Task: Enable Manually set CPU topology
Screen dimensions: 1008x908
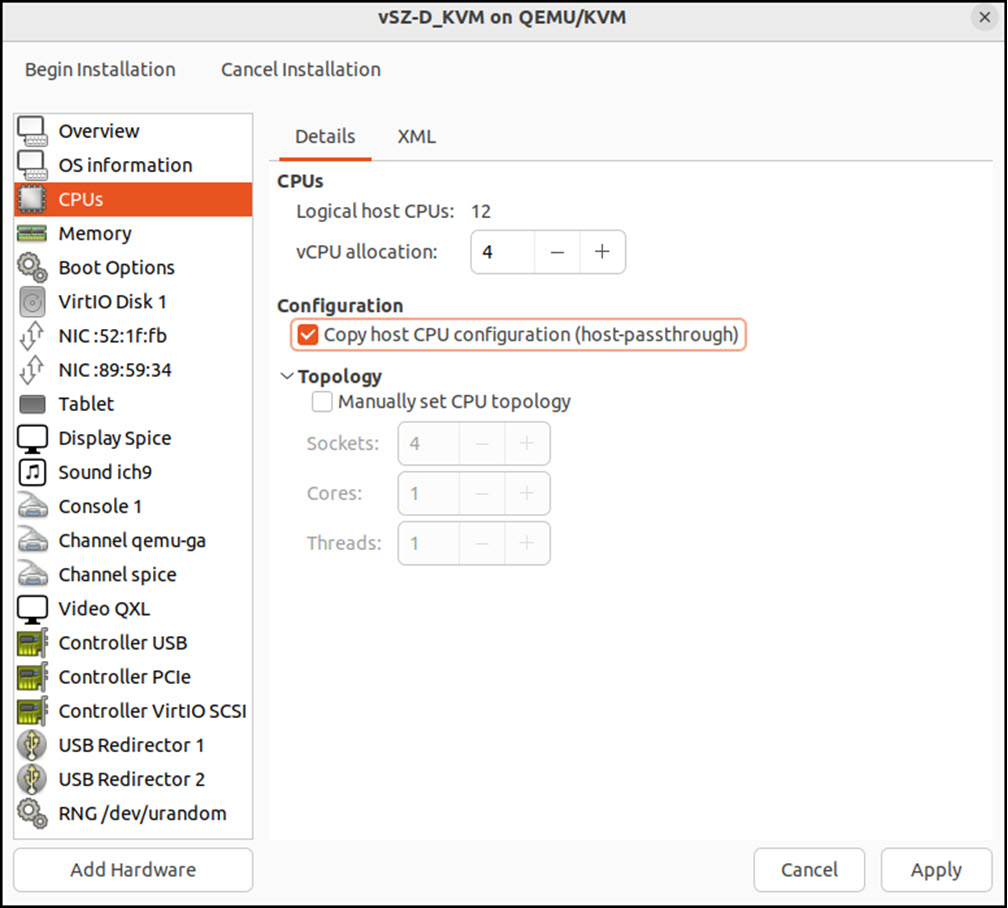Action: (x=322, y=402)
